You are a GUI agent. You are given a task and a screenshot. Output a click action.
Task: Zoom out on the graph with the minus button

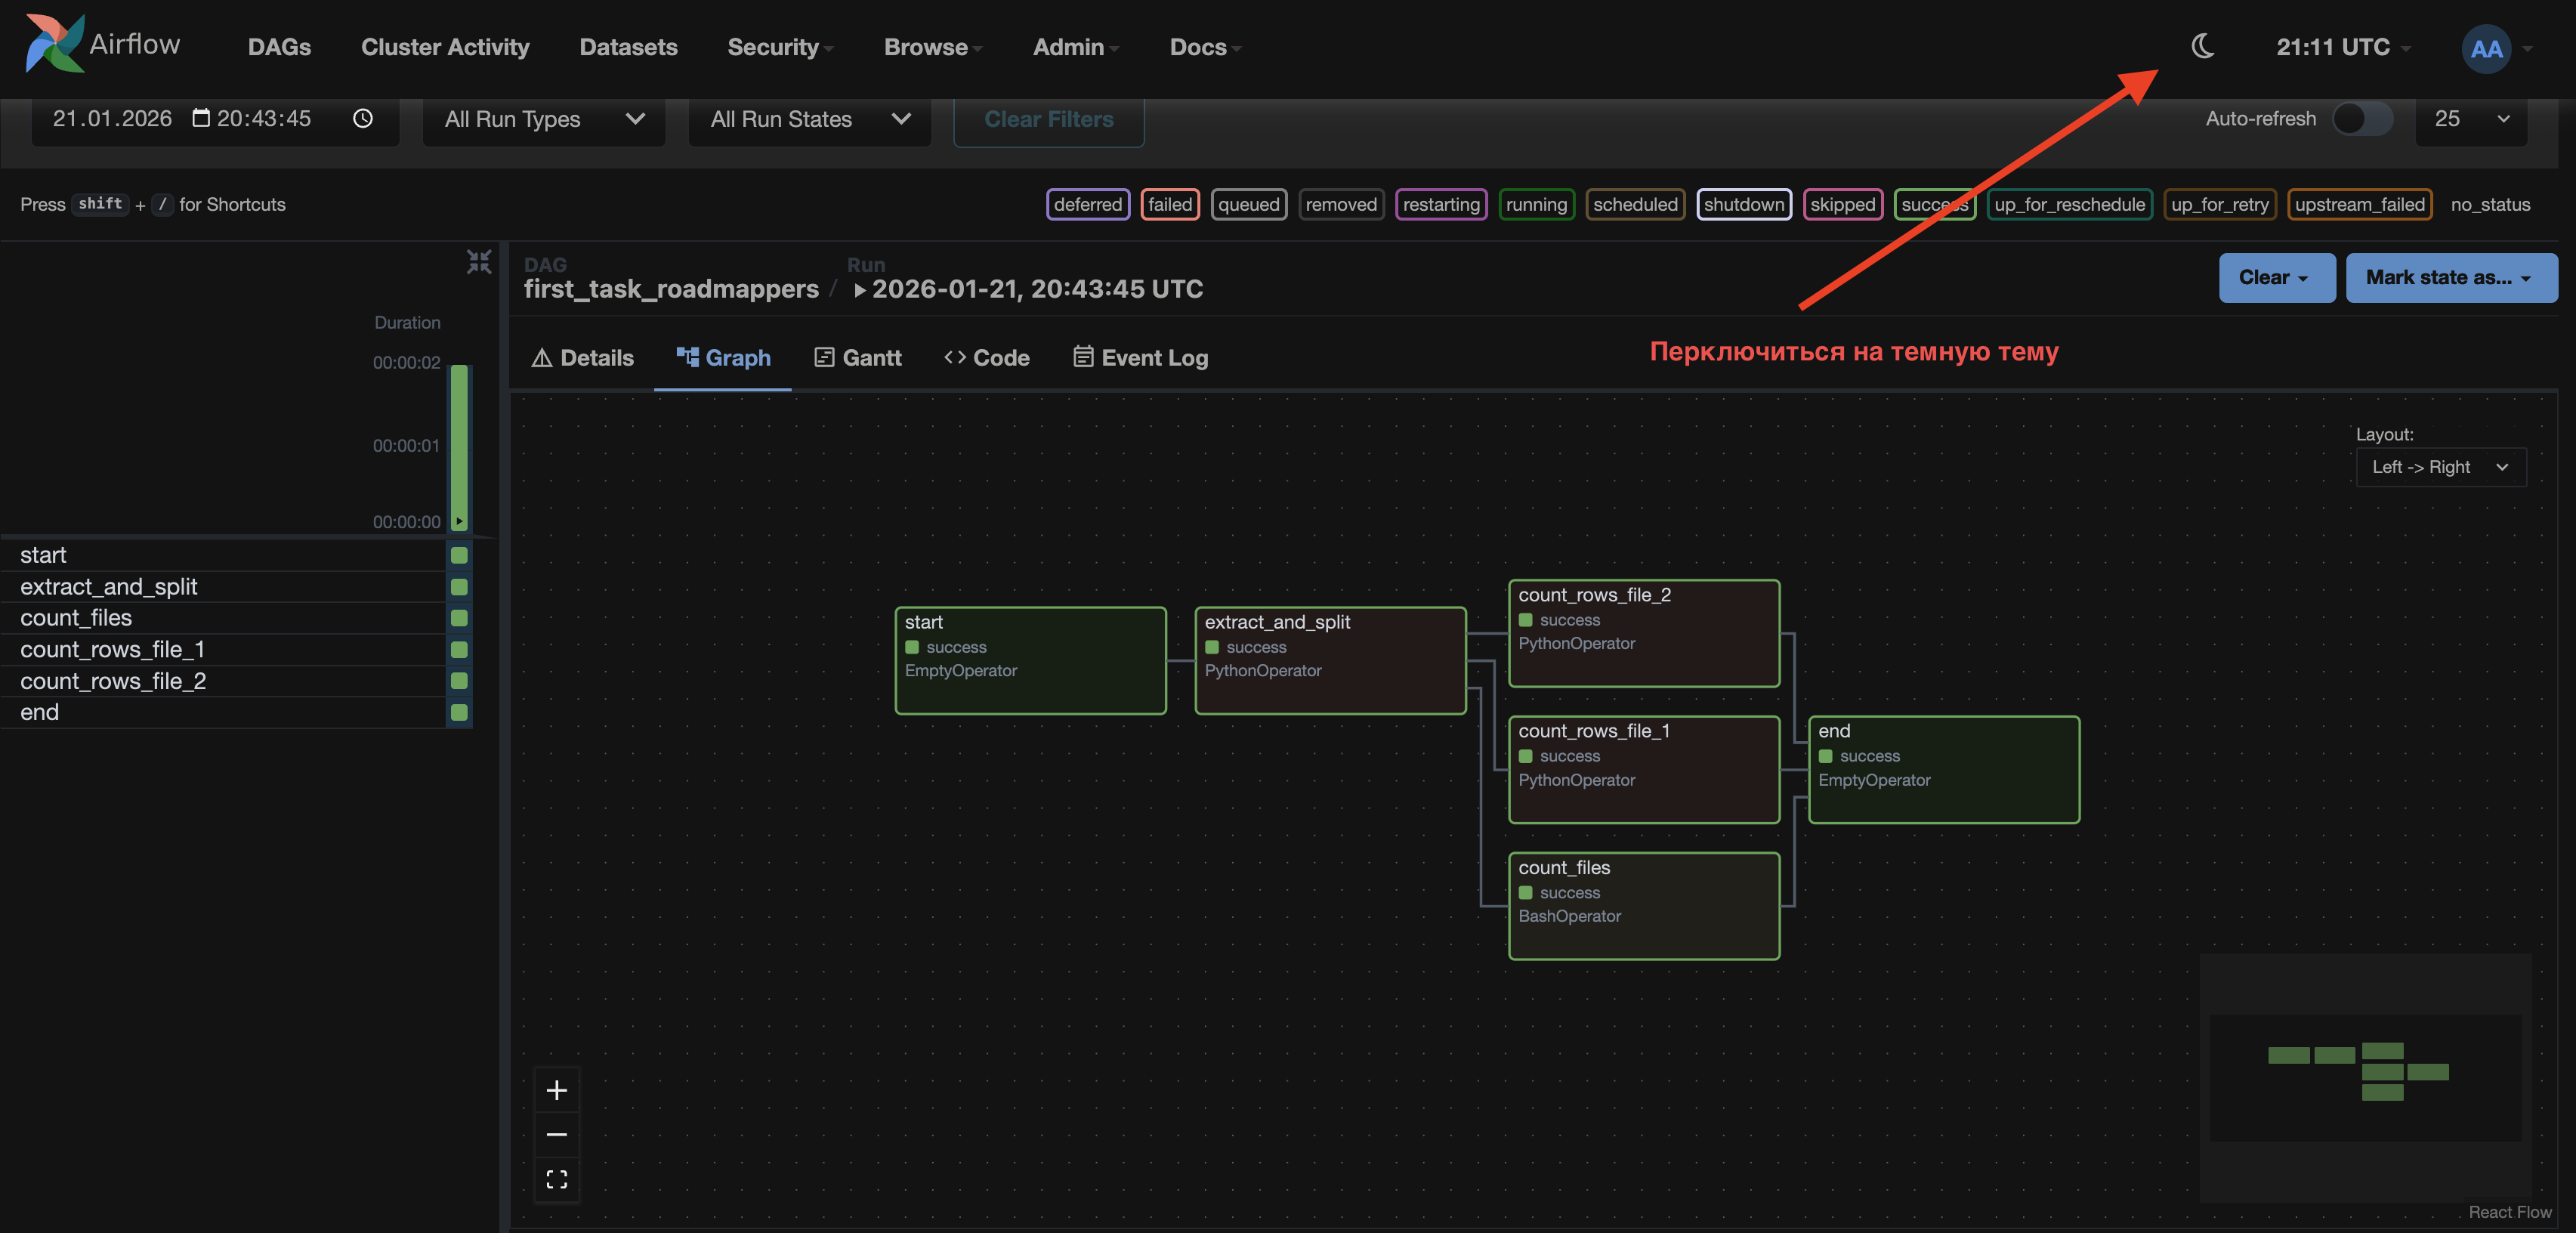(557, 1135)
